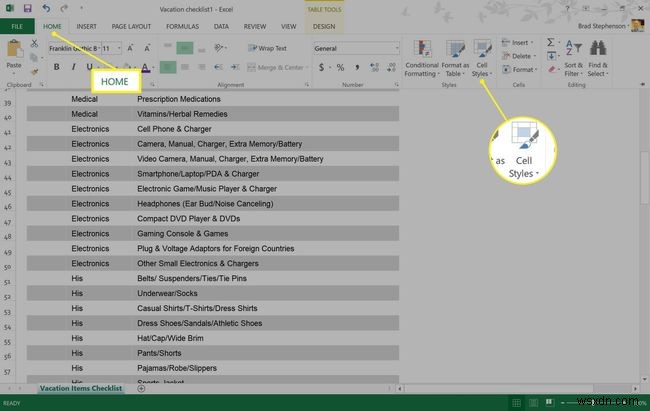
Task: Toggle Merge & Center
Action: (x=277, y=67)
